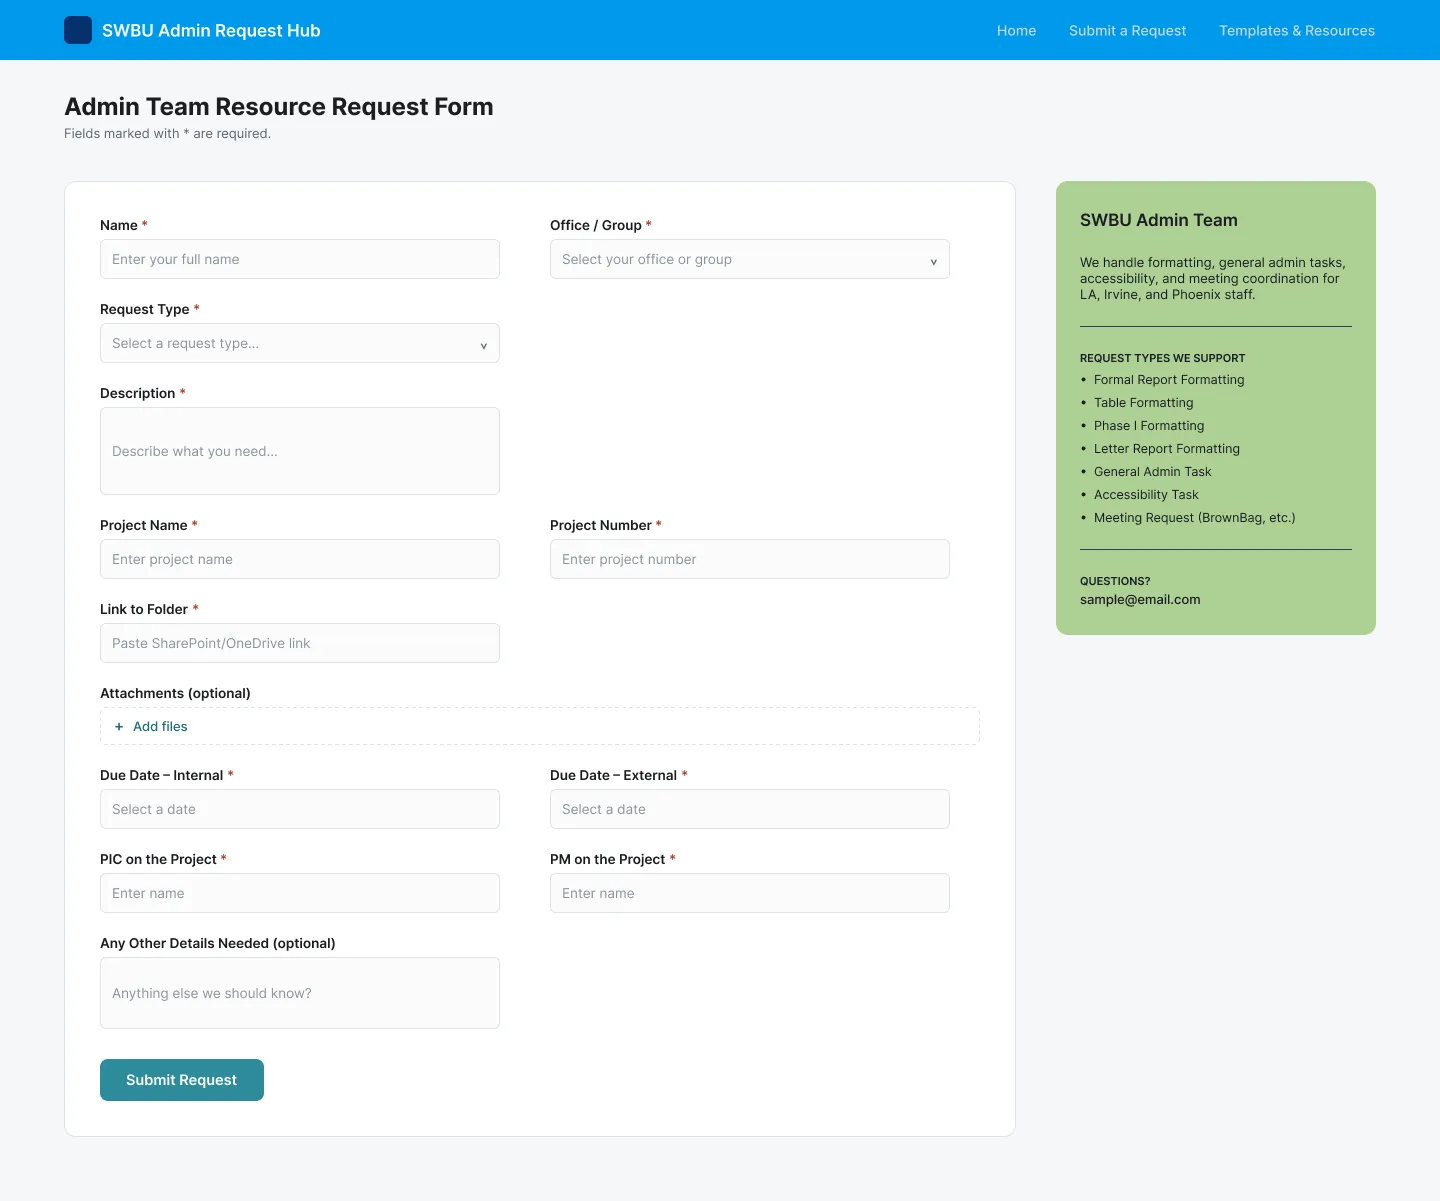Open Templates & Resources nav link
1440x1201 pixels.
pos(1297,31)
